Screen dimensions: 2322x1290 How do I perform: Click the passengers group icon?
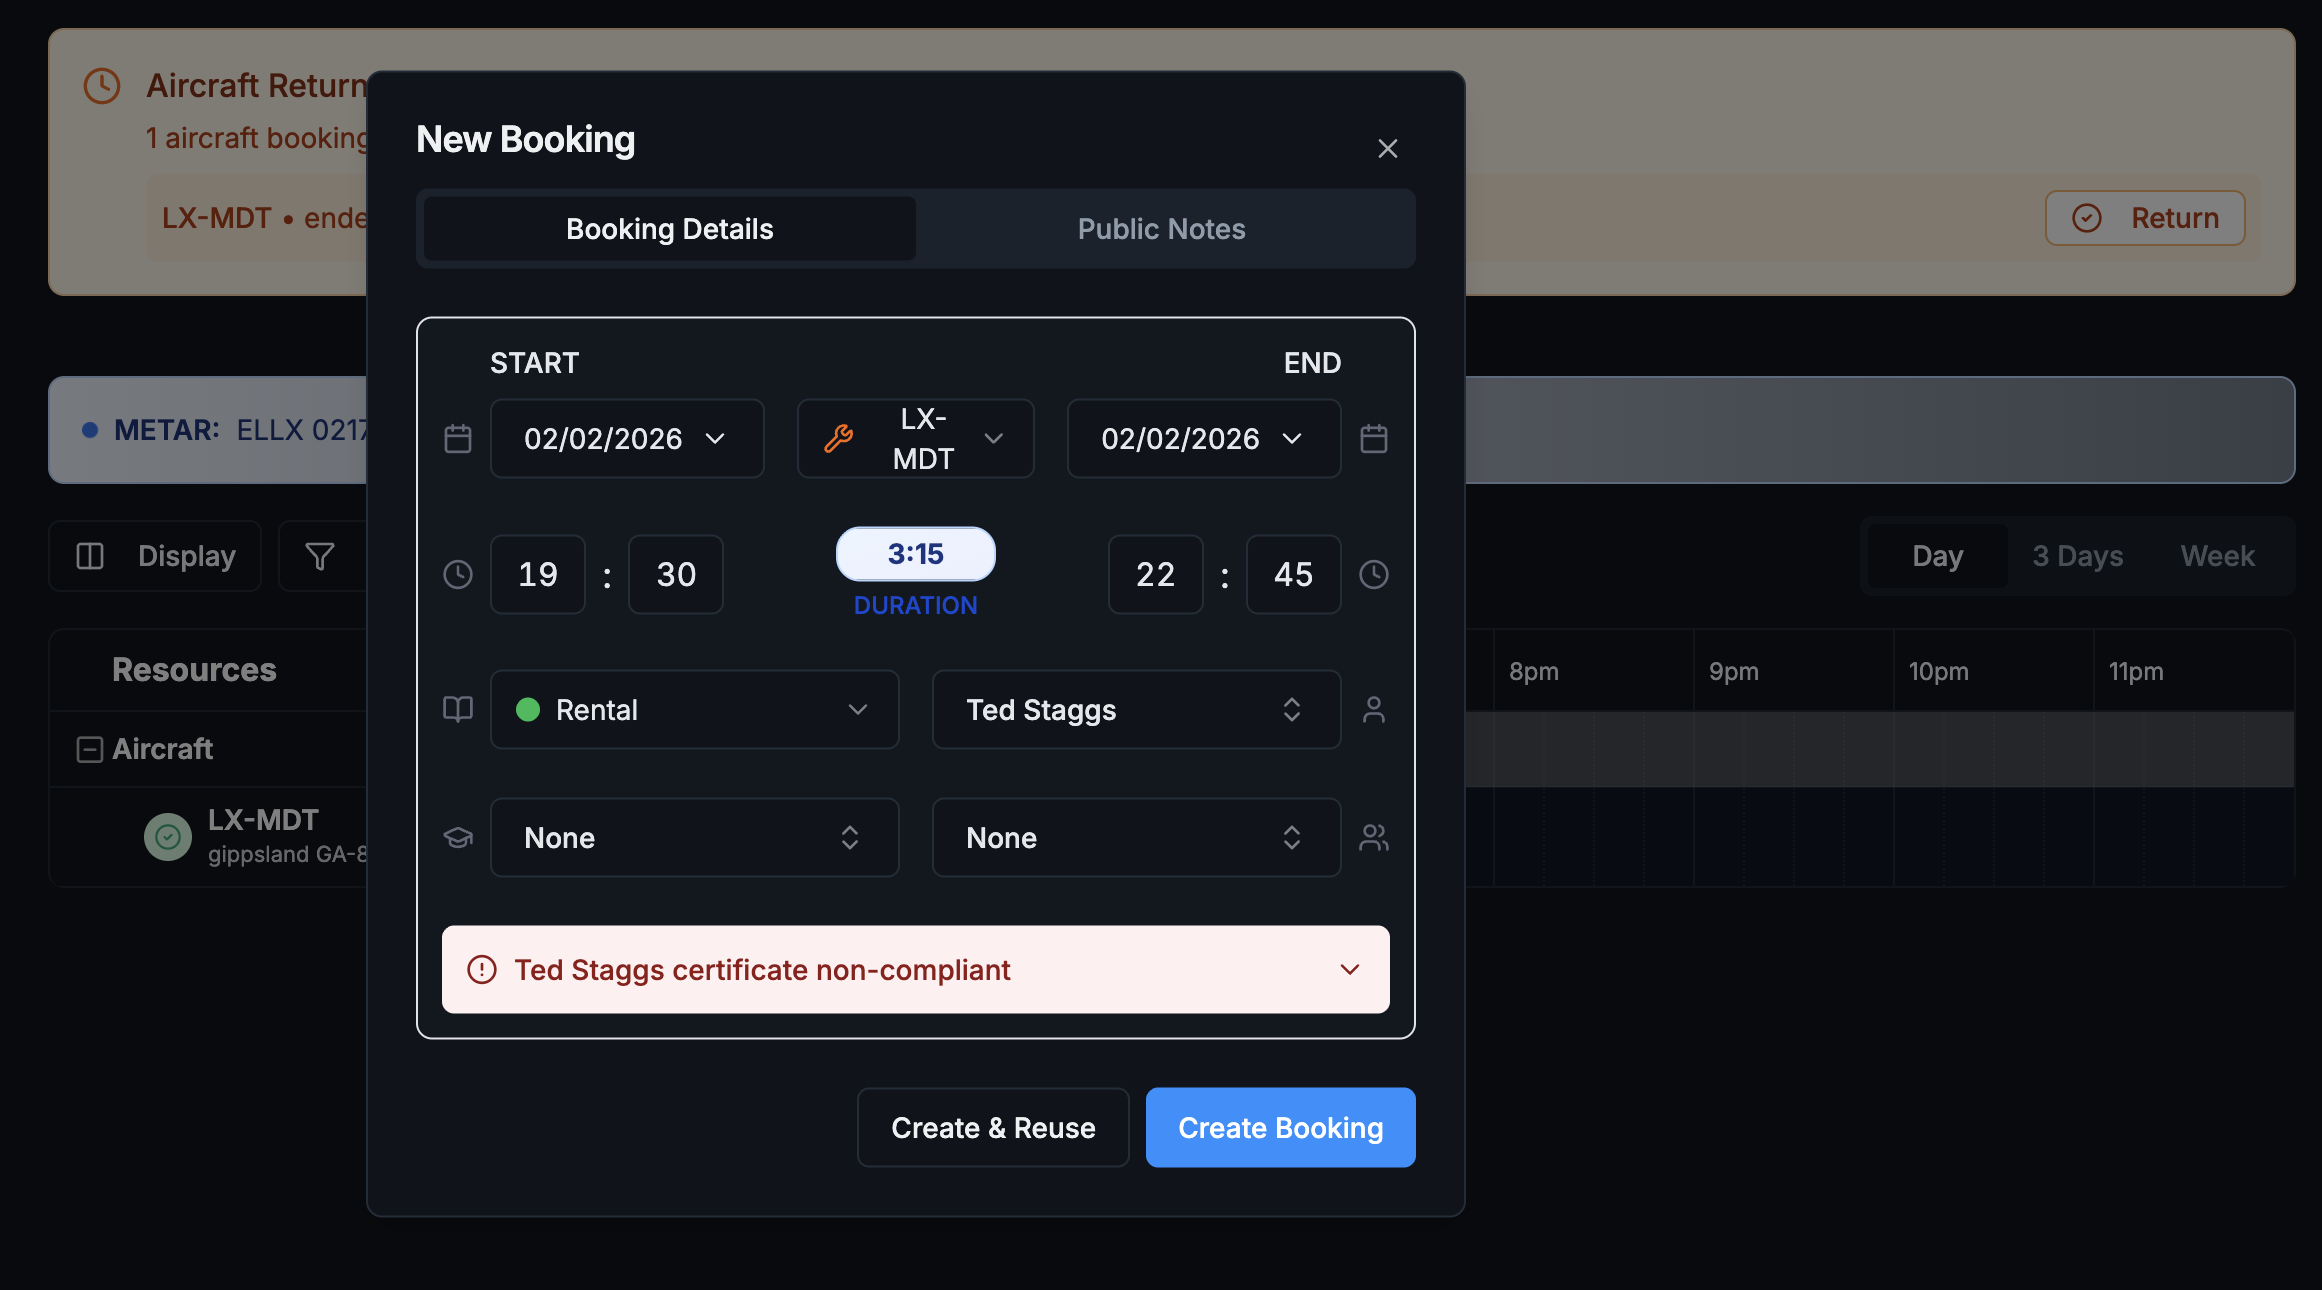pyautogui.click(x=1374, y=837)
